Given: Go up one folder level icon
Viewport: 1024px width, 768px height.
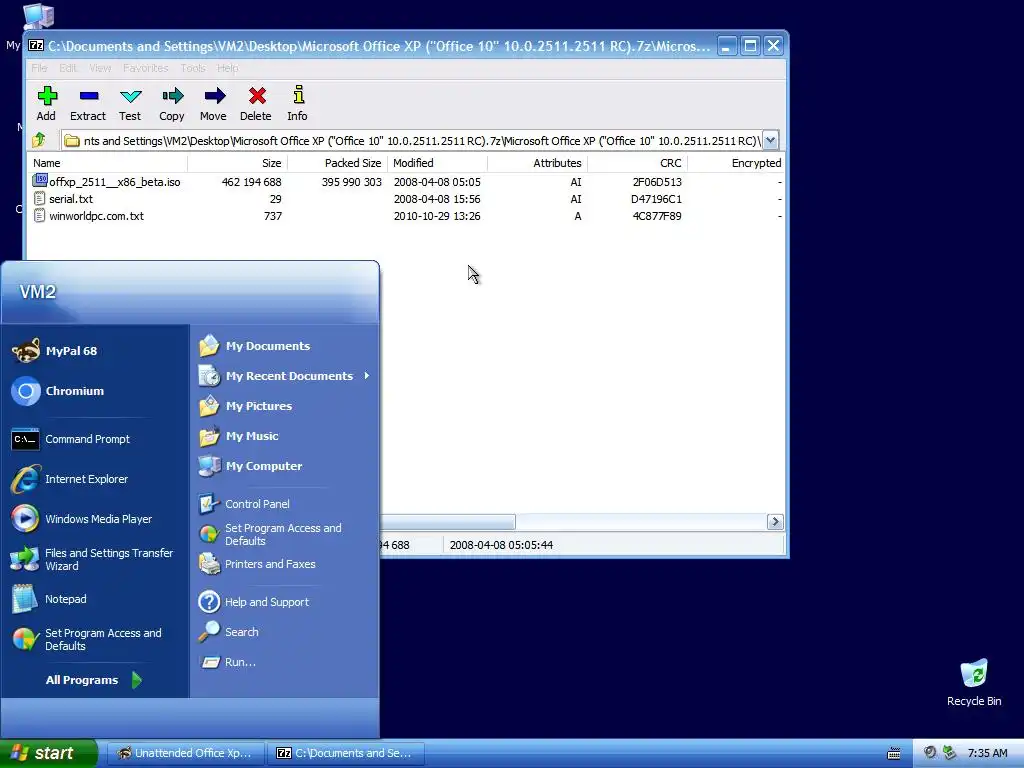Looking at the screenshot, I should (39, 140).
